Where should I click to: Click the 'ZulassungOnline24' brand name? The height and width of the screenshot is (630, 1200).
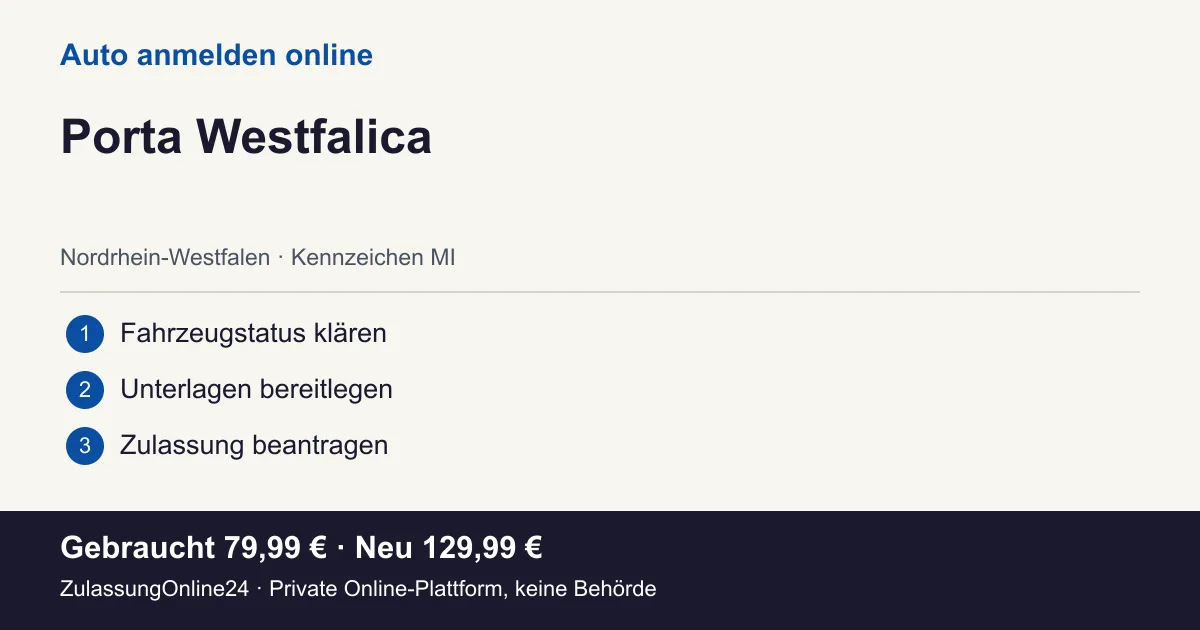click(154, 589)
